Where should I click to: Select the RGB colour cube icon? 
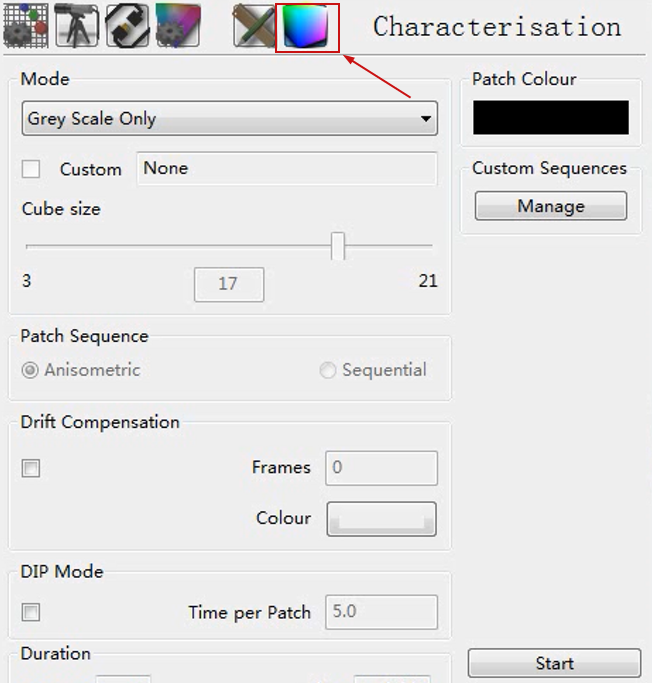click(306, 27)
